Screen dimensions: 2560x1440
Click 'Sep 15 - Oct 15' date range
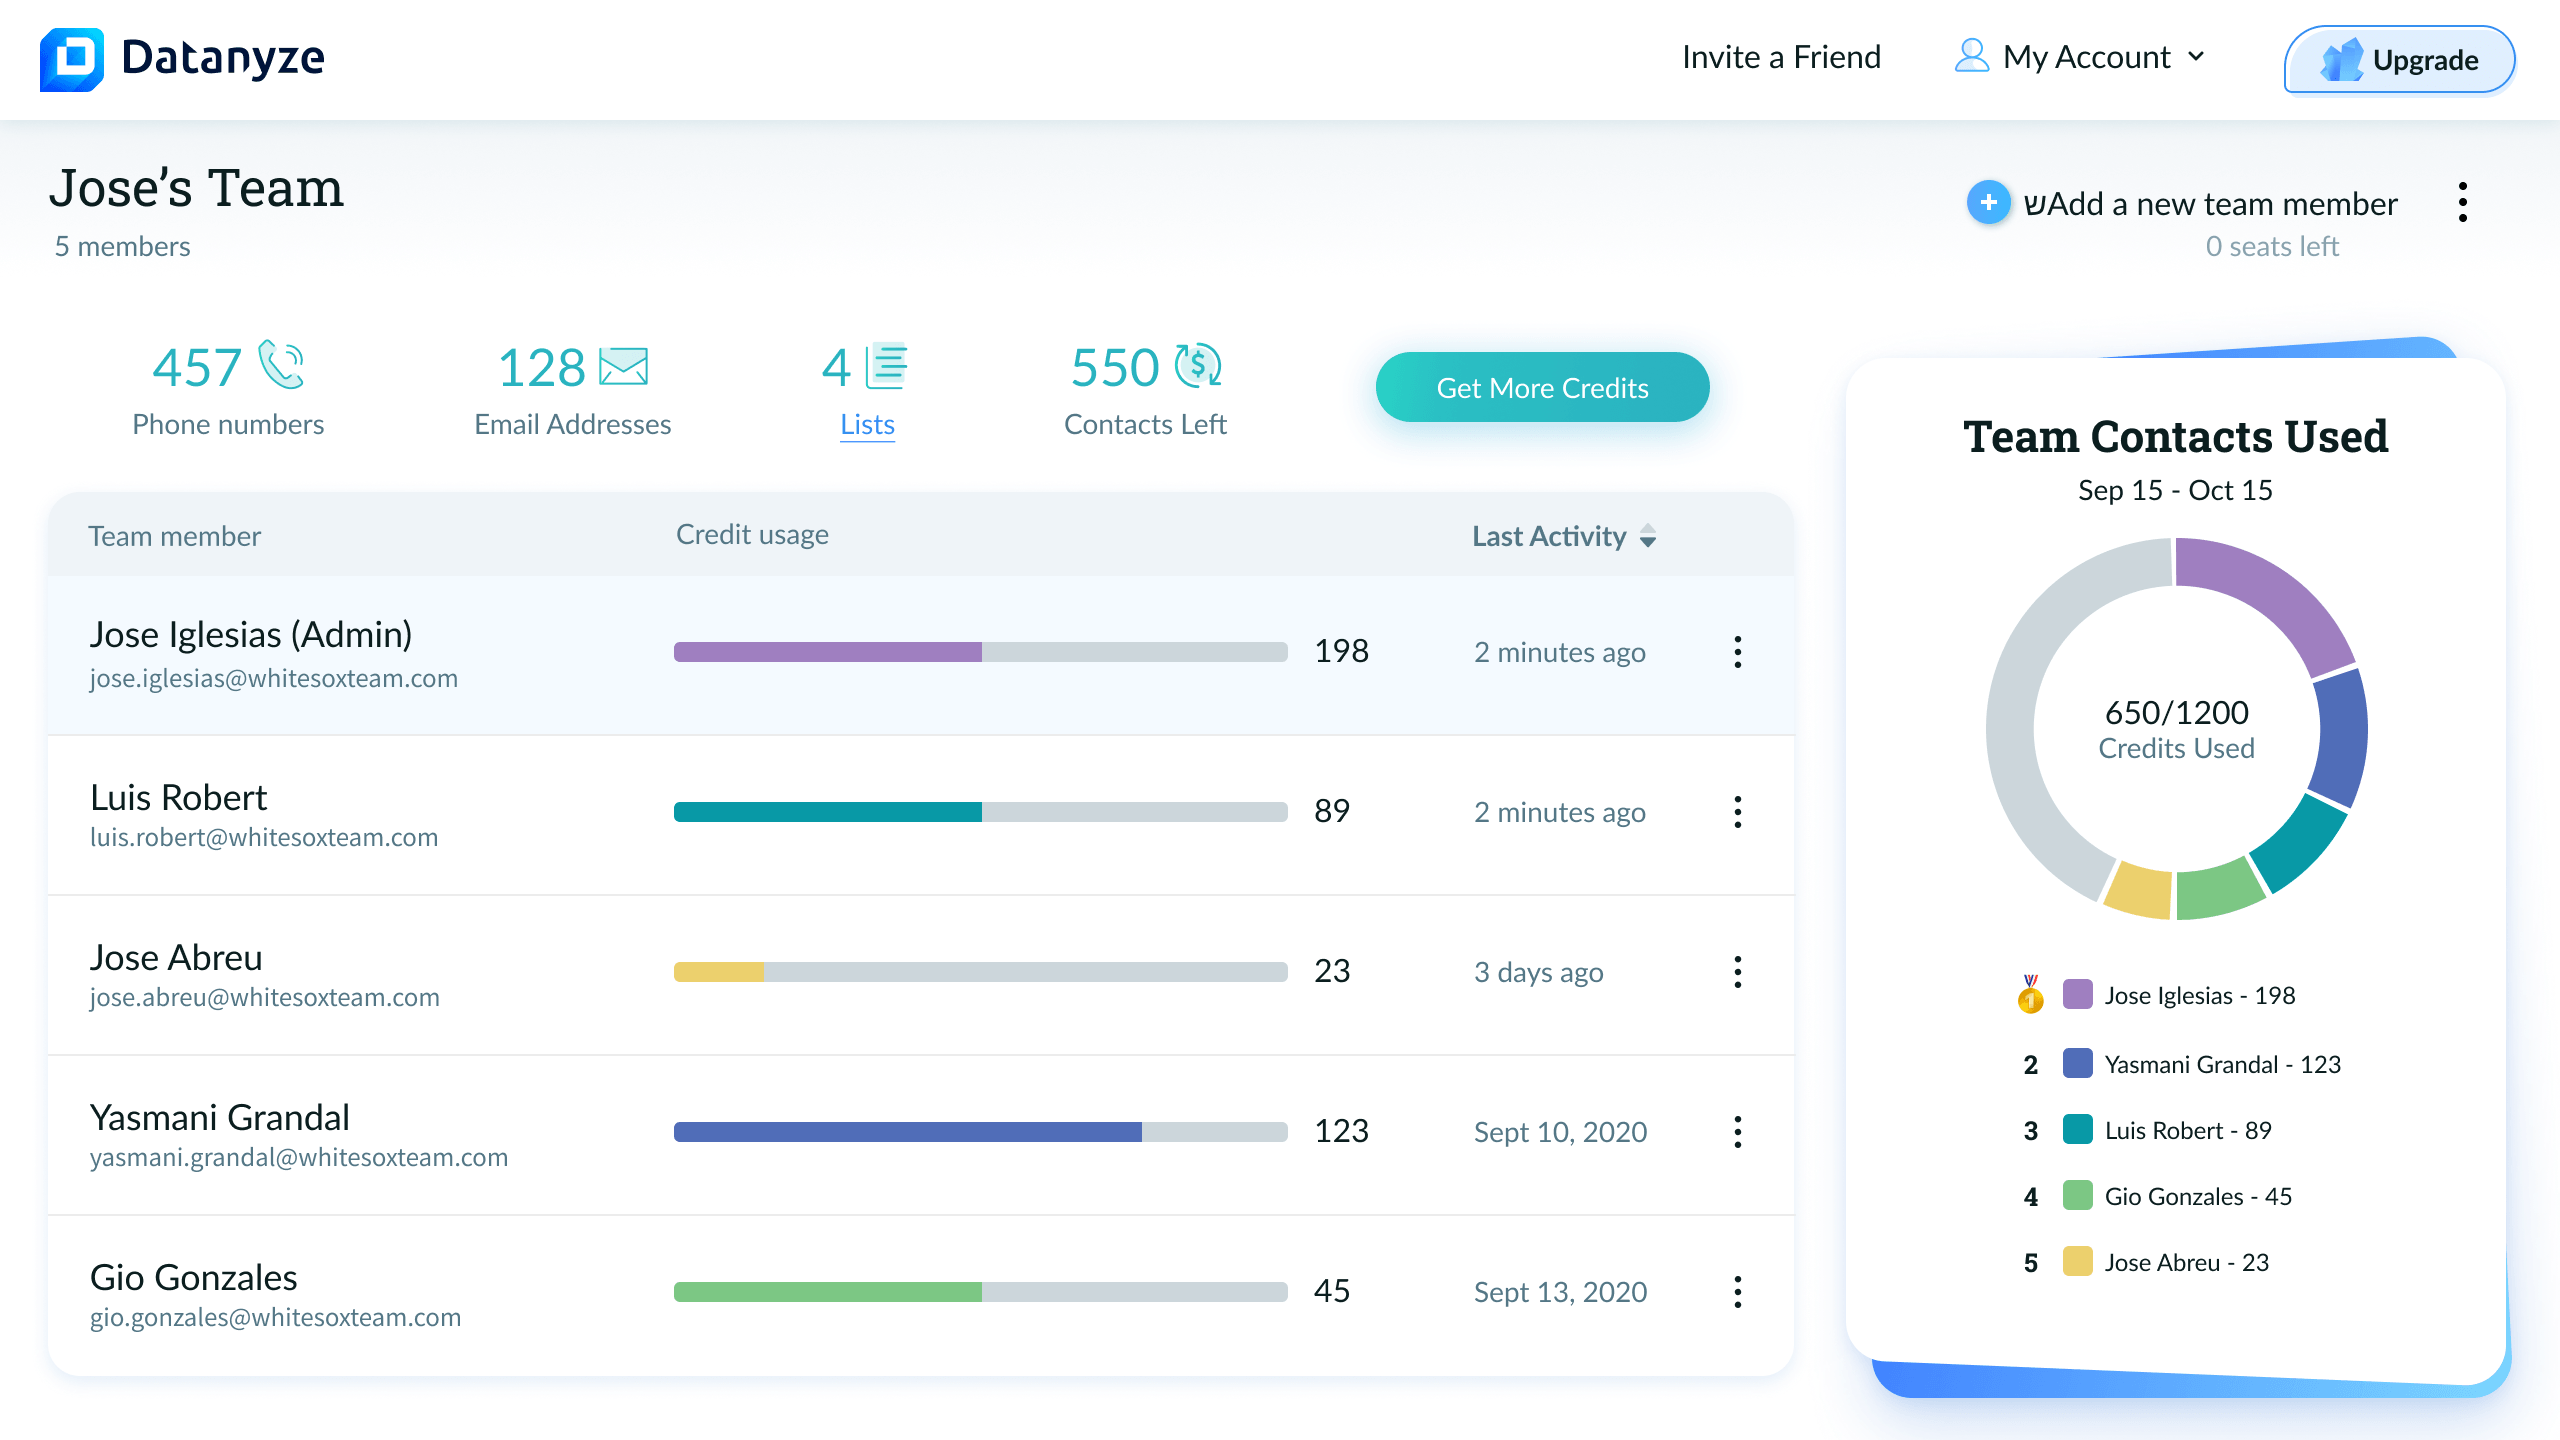2175,490
